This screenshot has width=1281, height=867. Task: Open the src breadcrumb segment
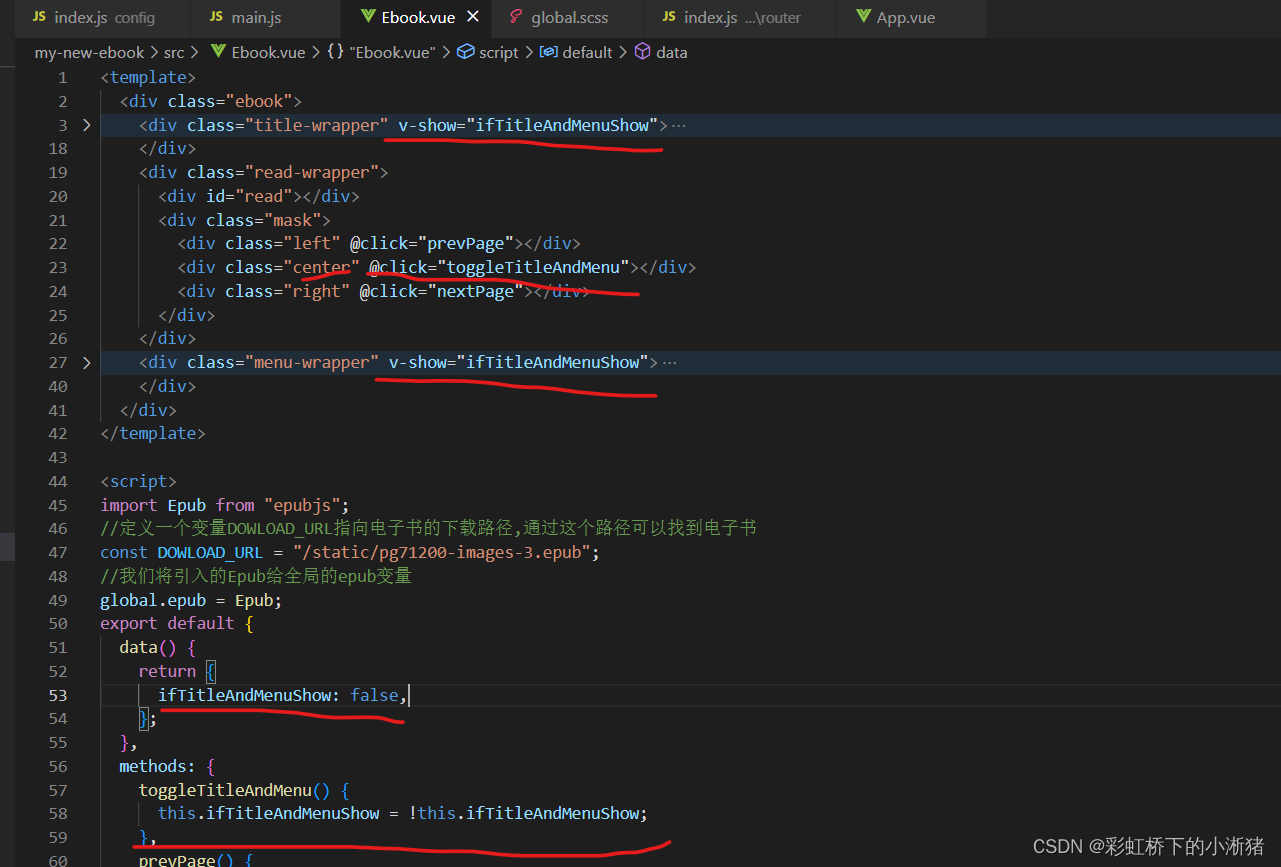(174, 52)
